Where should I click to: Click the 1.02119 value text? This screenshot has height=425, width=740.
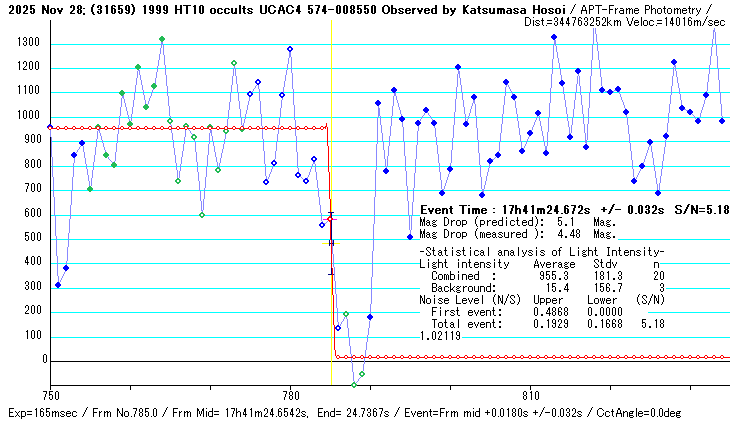[x=440, y=337]
